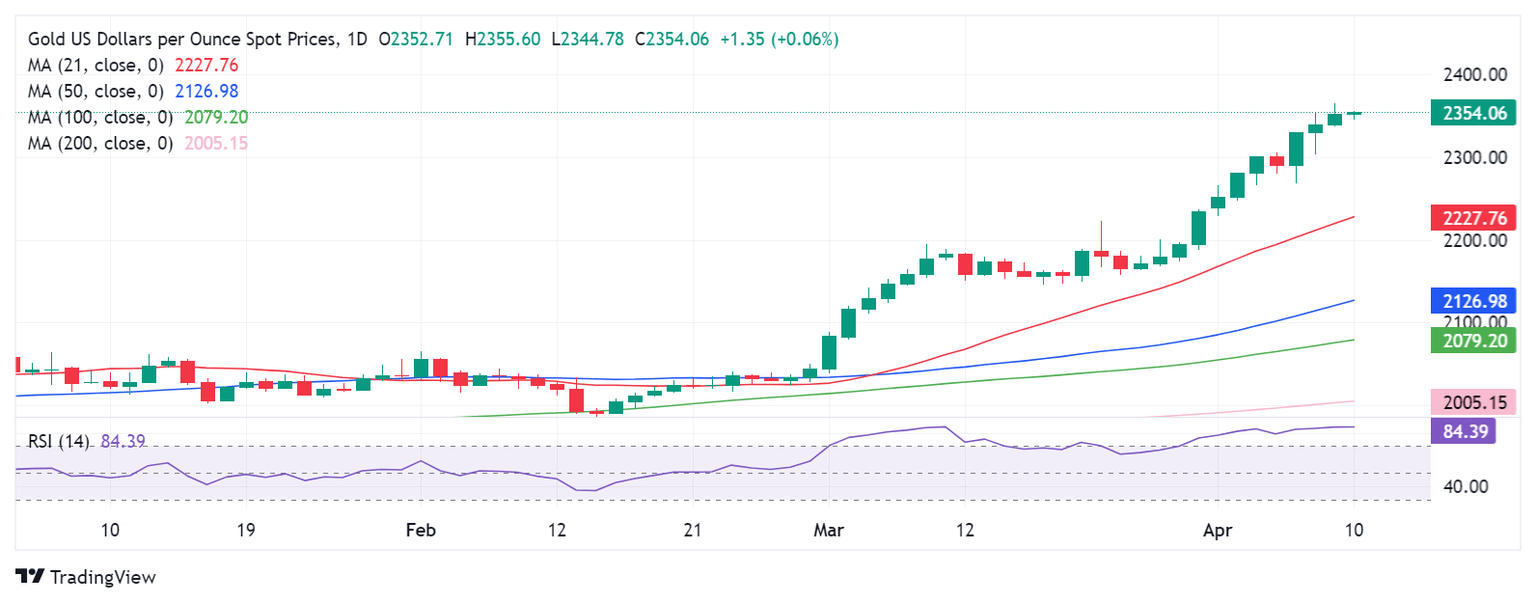Viewport: 1536px width, 603px height.
Task: Select the RSI (14) indicator legend
Action: [58, 441]
